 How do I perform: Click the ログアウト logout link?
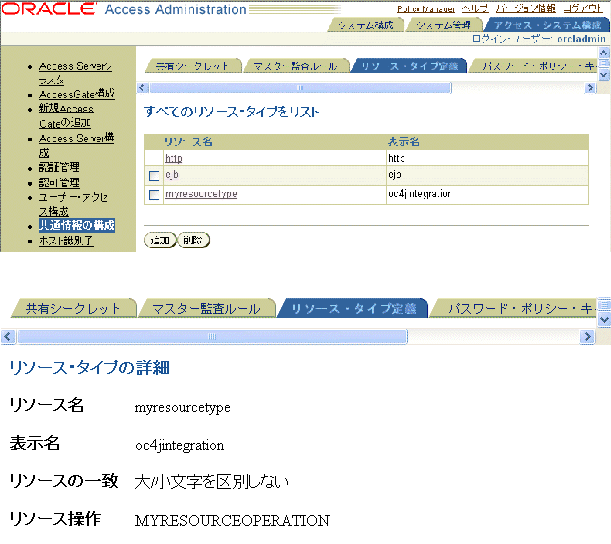click(x=583, y=9)
